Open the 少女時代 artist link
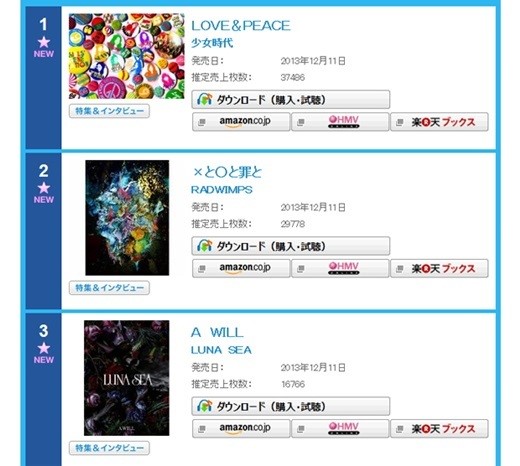 coord(212,43)
